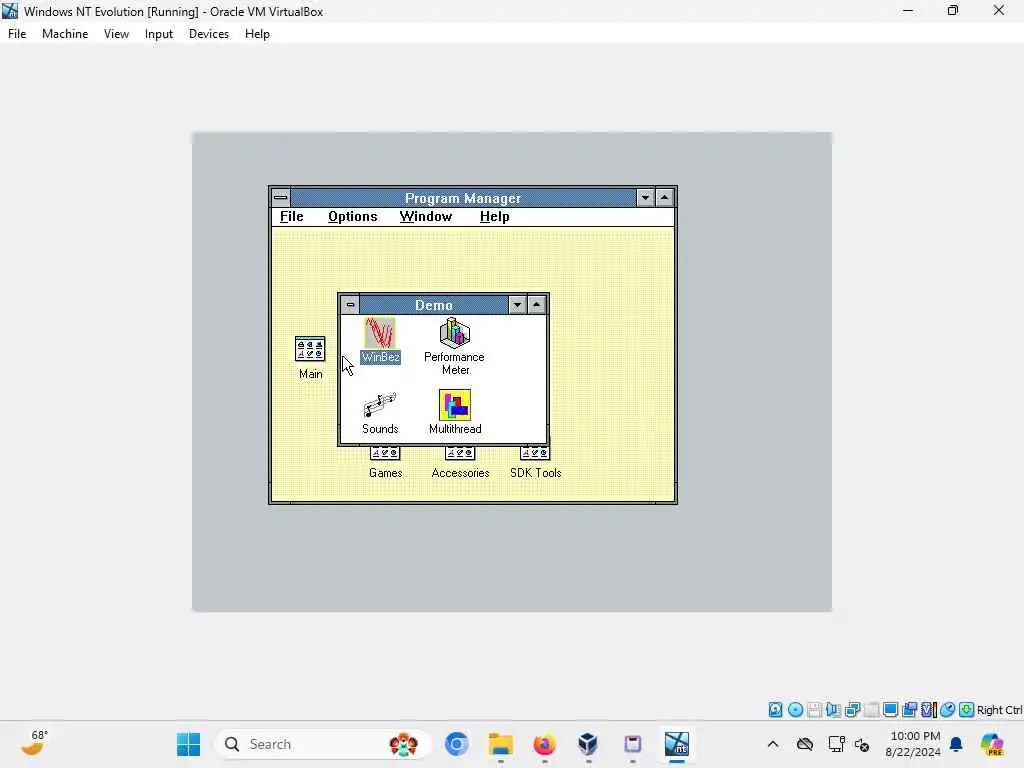Open the Windows Start menu
The width and height of the screenshot is (1024, 768).
click(189, 744)
